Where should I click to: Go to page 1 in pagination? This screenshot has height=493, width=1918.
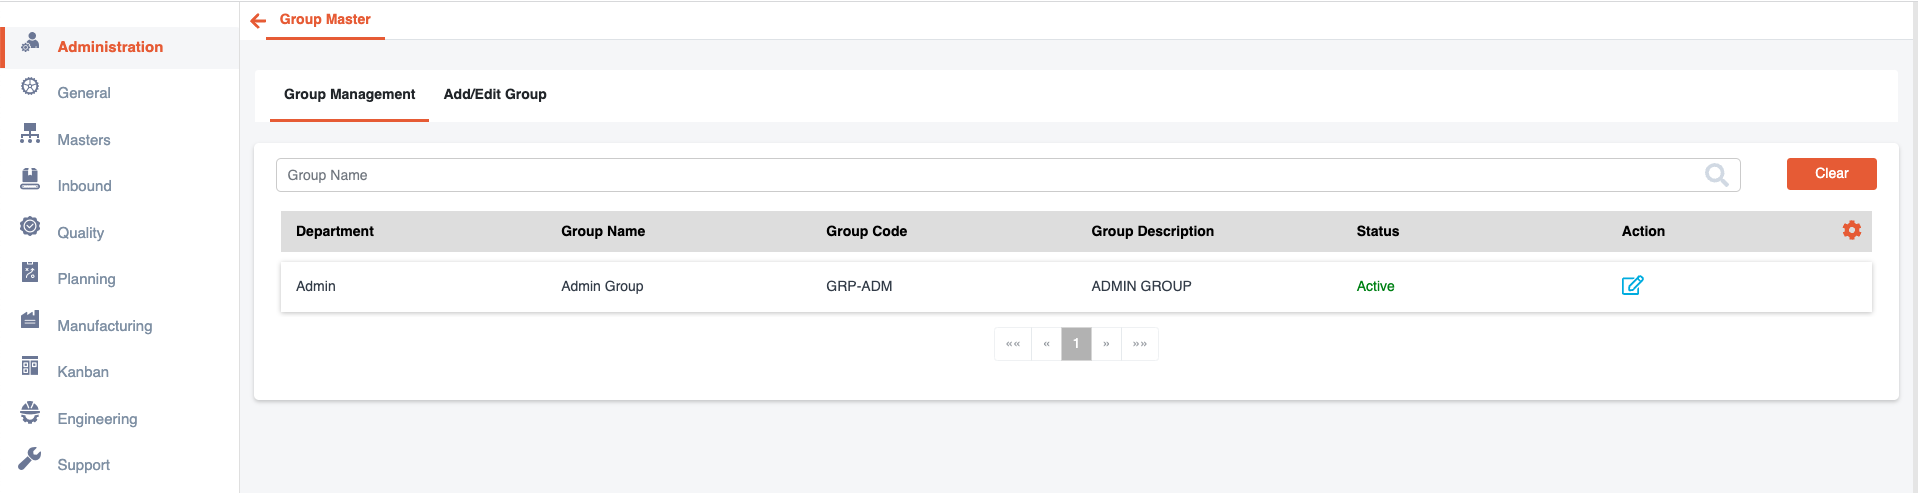click(1076, 344)
